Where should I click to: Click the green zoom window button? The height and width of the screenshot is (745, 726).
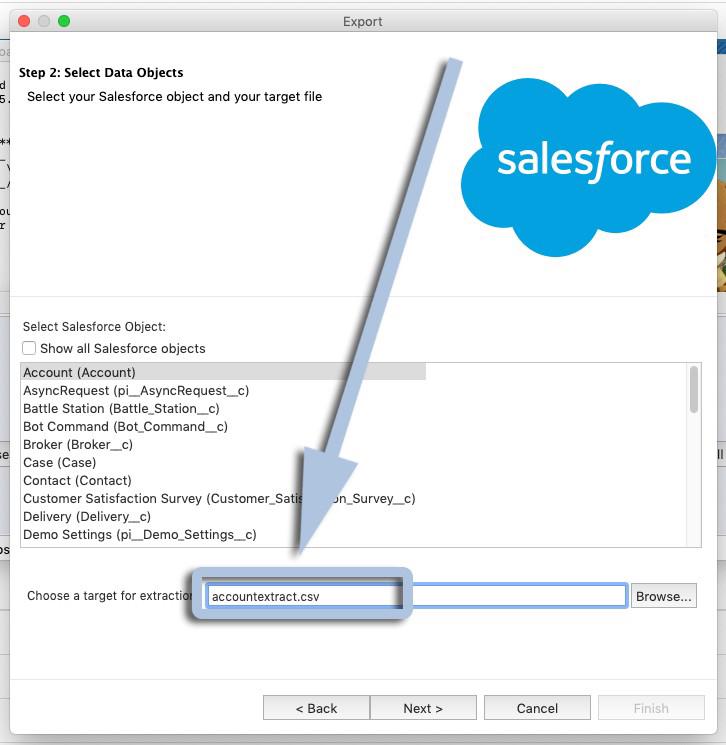point(64,21)
